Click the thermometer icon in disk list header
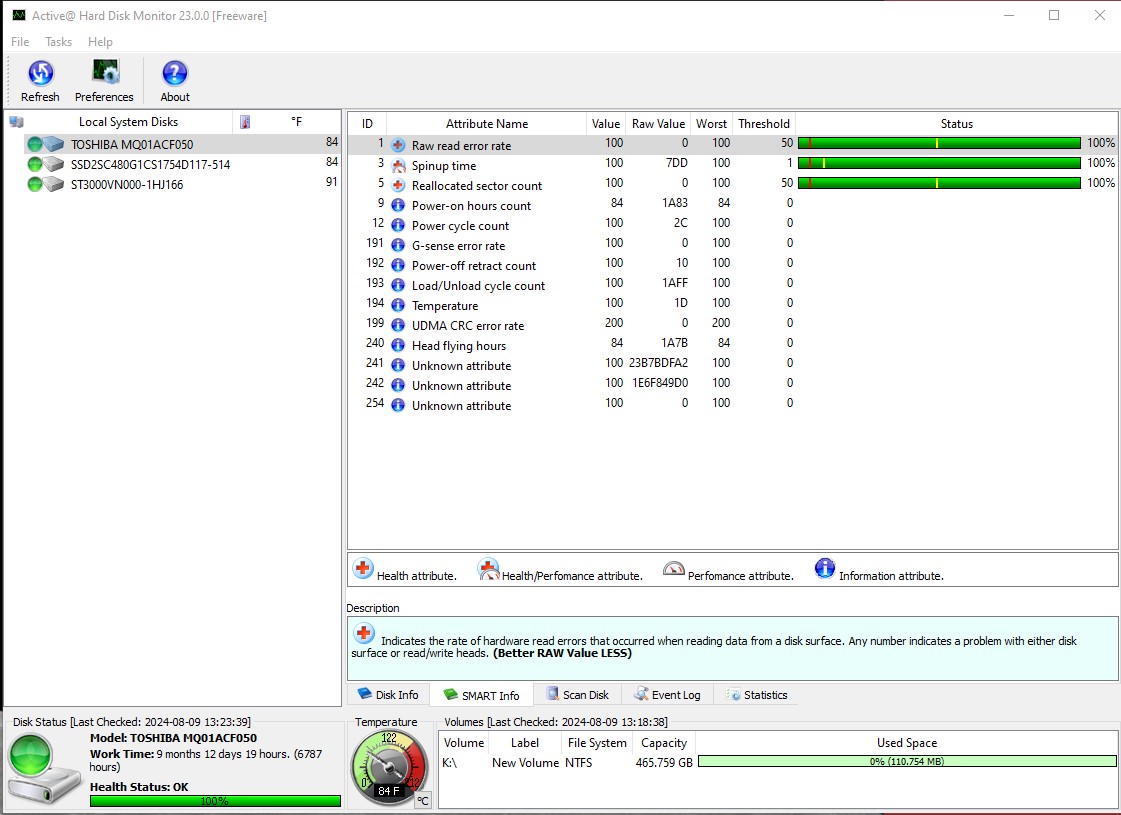 [x=245, y=122]
